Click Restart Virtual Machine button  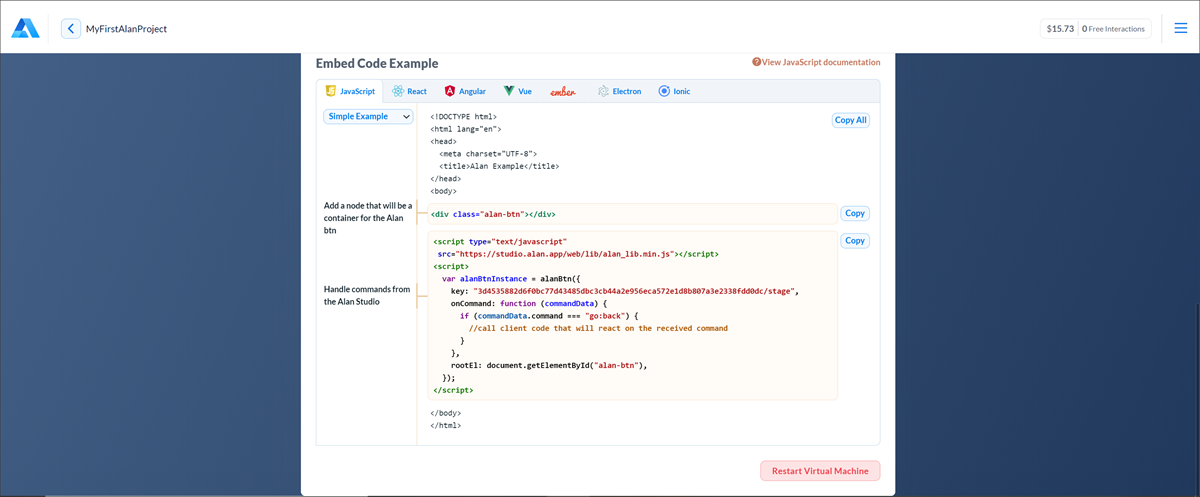tap(820, 471)
